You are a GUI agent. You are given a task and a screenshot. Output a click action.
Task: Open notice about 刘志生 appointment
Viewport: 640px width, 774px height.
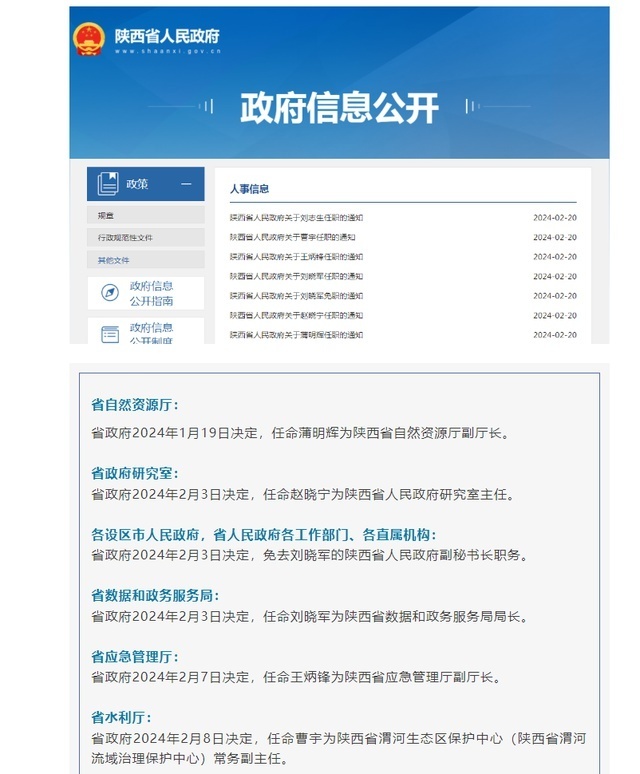tap(296, 218)
